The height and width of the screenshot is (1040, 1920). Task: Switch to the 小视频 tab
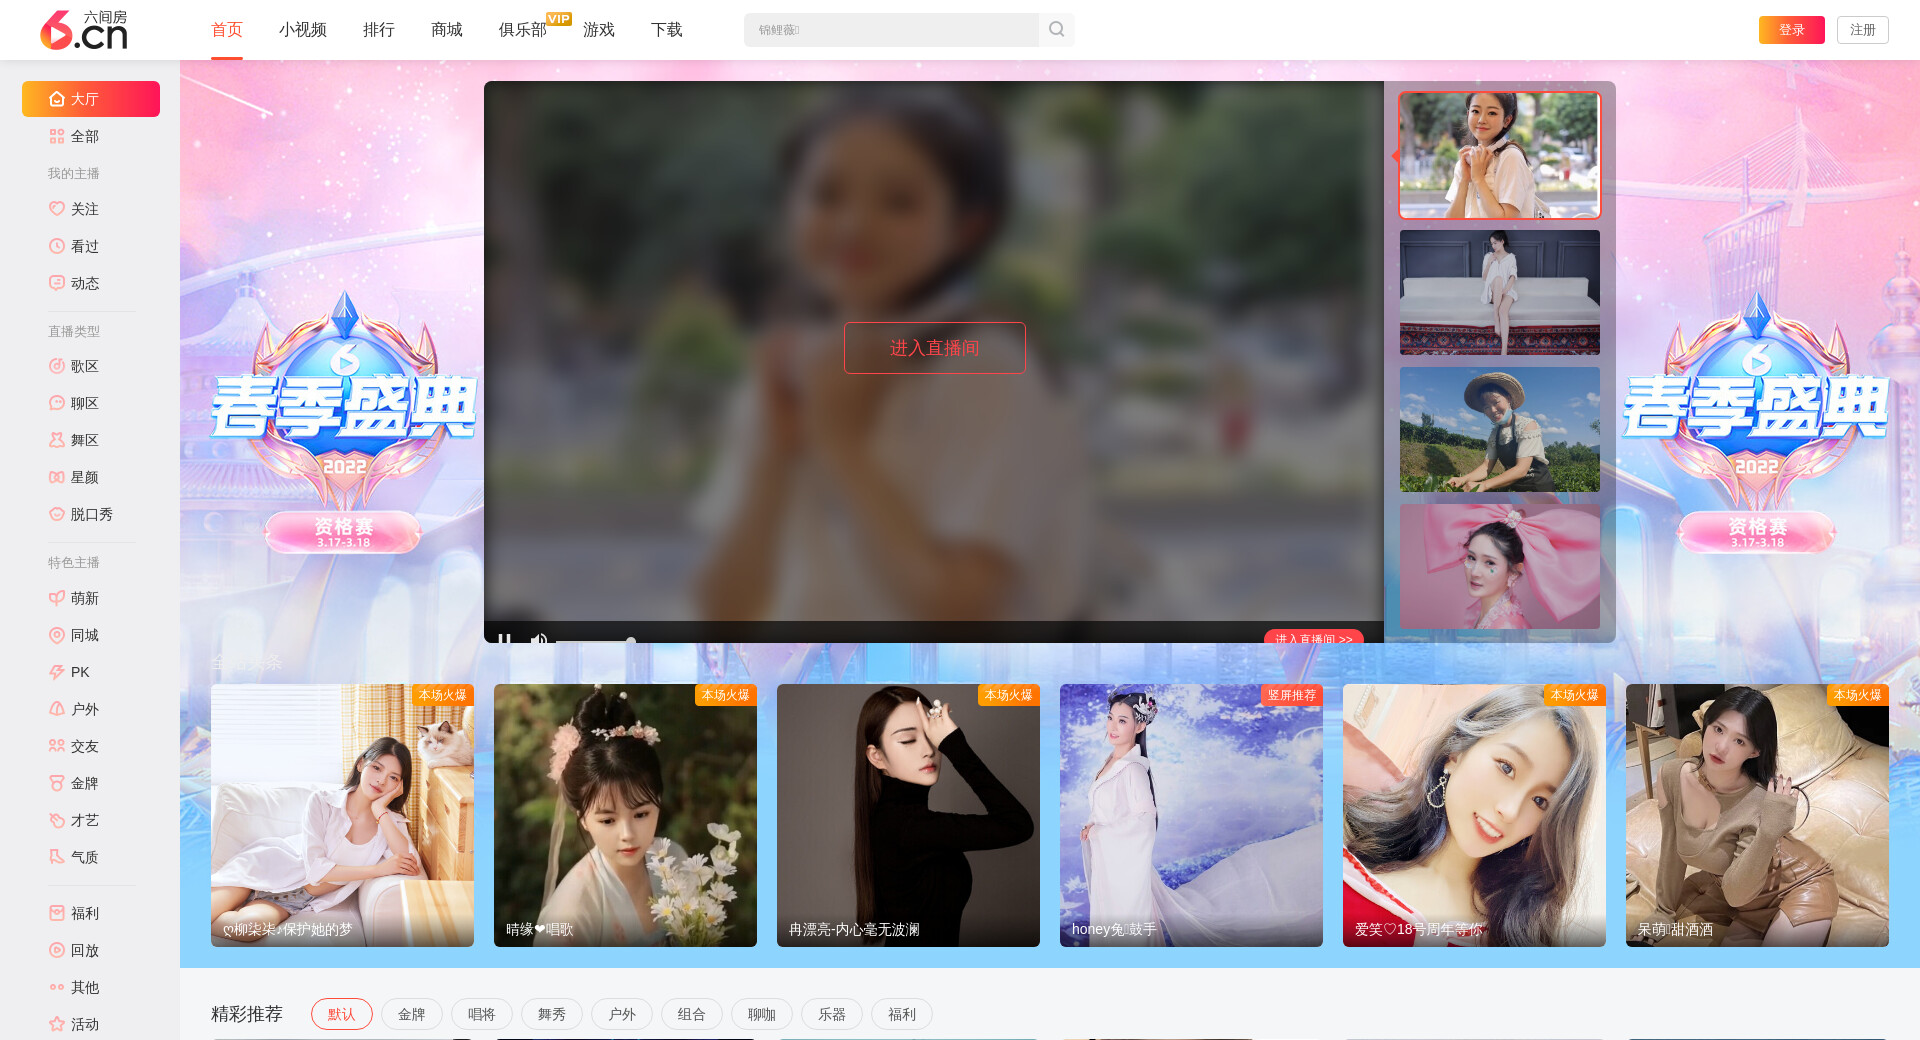click(302, 30)
